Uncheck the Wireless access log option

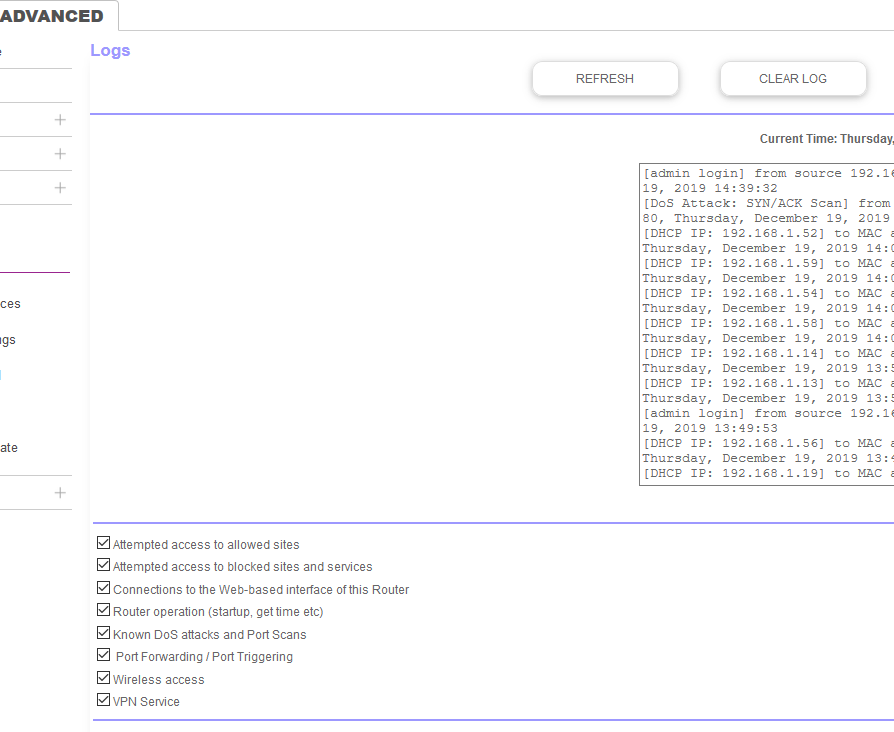[x=103, y=677]
